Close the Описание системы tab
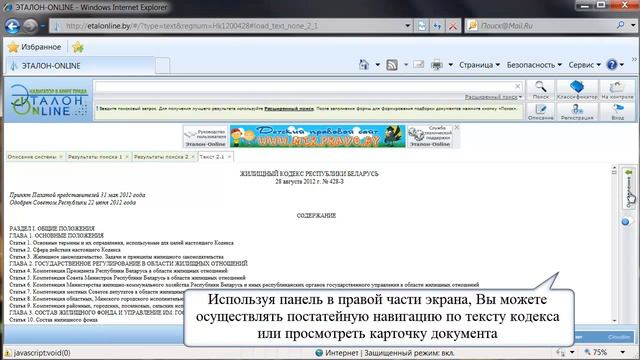The width and height of the screenshot is (640, 360). (x=61, y=157)
